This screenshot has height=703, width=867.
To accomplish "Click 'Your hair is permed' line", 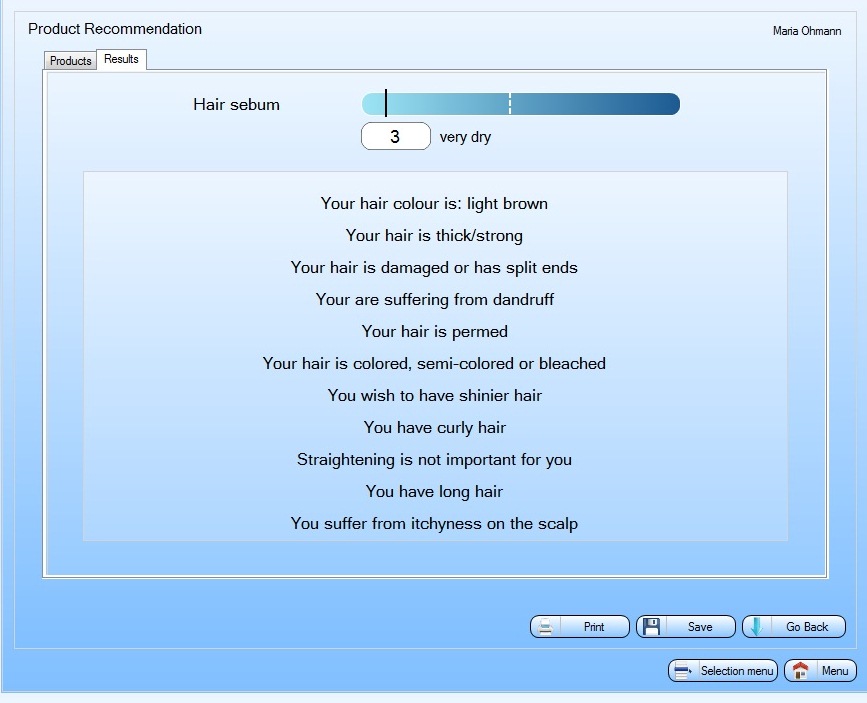I will point(434,332).
